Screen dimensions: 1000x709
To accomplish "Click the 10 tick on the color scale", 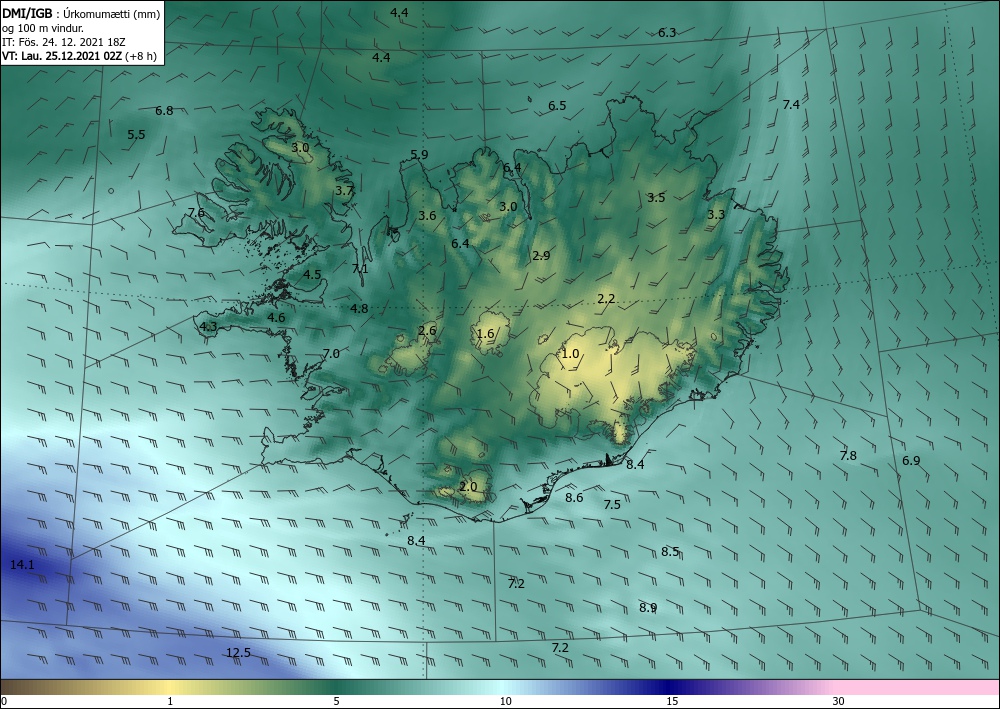I will tap(506, 702).
